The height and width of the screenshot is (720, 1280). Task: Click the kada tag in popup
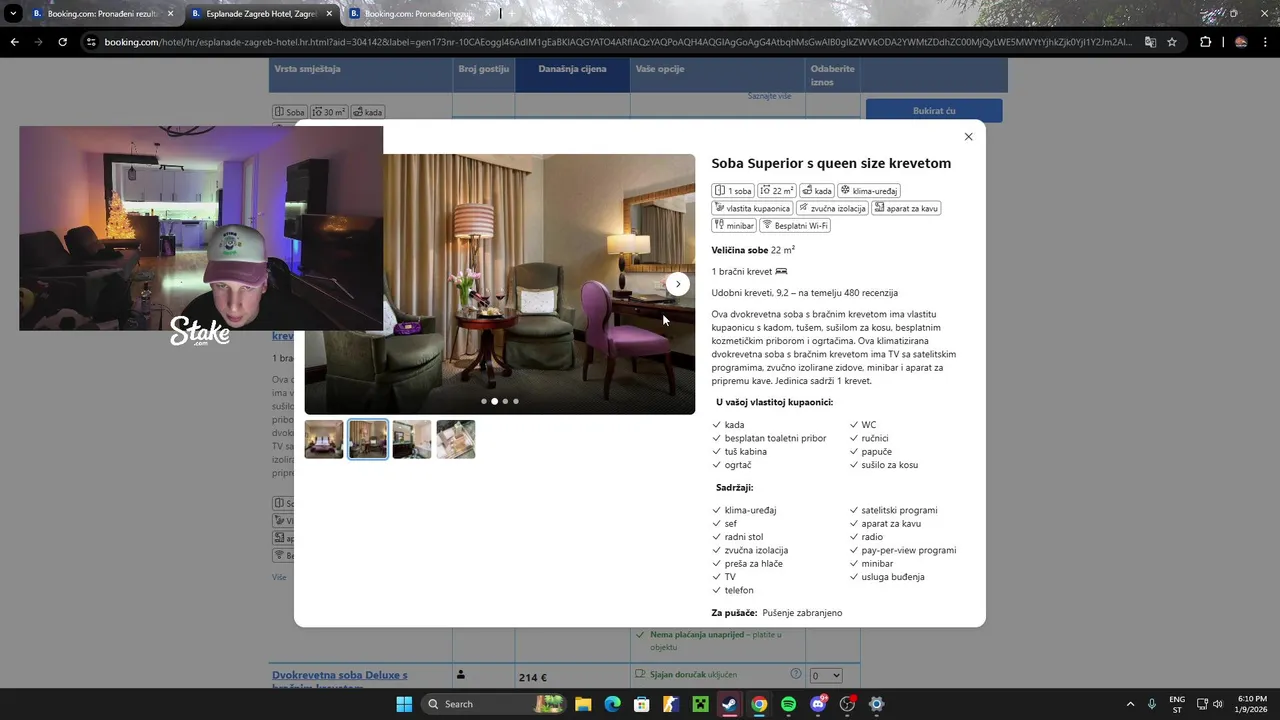817,191
